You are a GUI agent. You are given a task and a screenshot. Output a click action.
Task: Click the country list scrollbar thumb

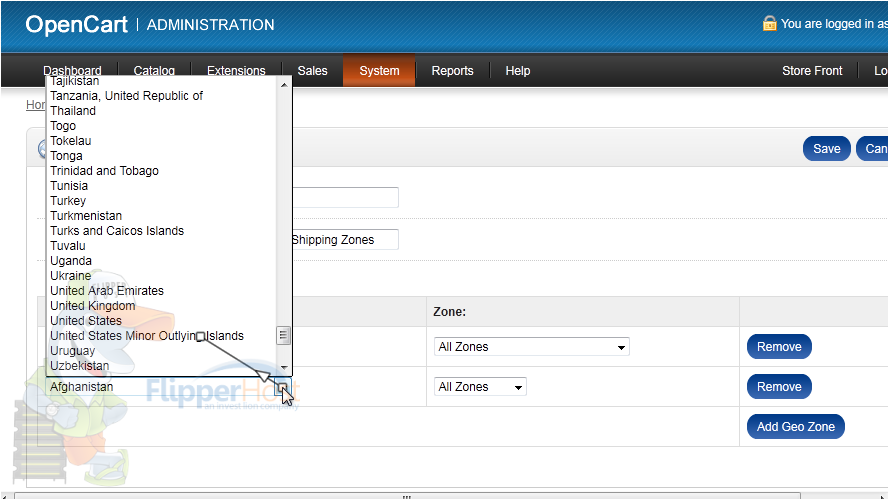(283, 335)
